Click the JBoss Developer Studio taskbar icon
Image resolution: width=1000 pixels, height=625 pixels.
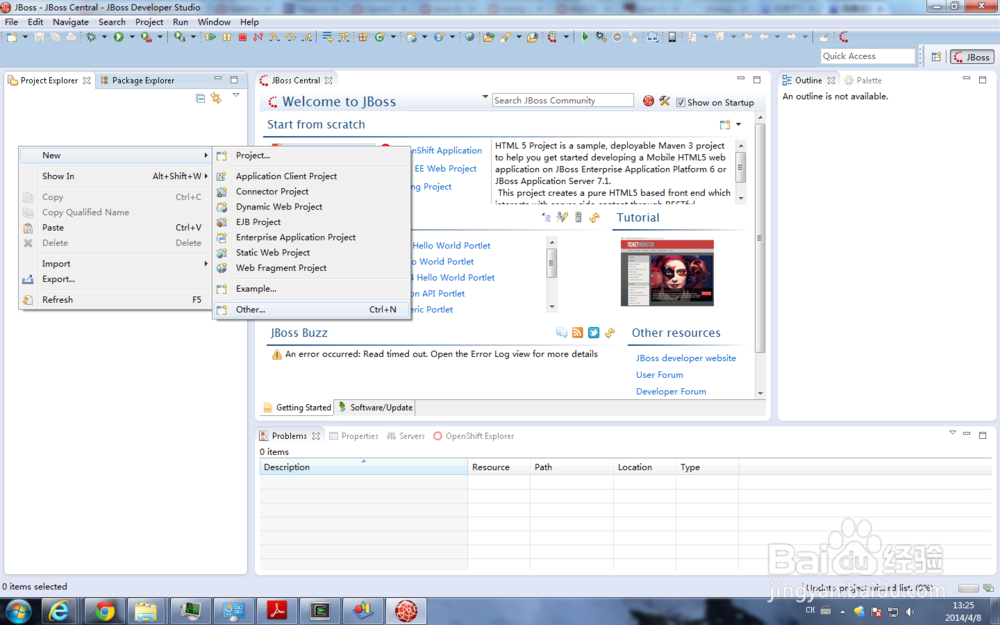(406, 611)
